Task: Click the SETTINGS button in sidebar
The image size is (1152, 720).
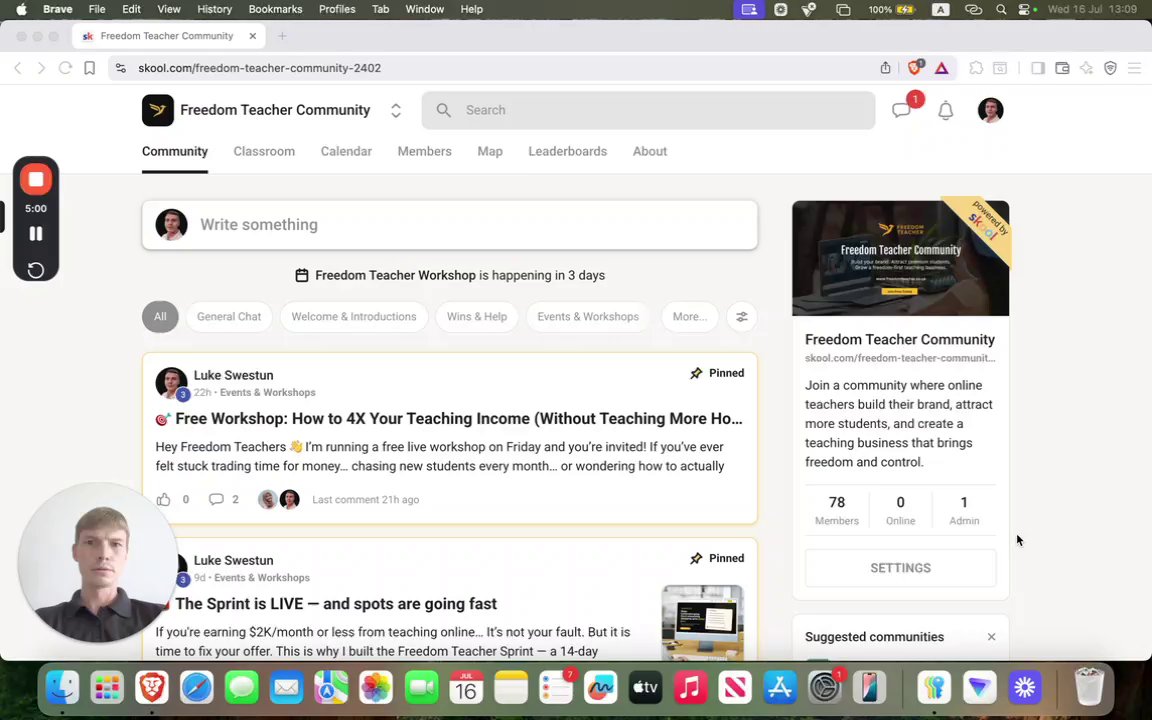Action: (901, 568)
